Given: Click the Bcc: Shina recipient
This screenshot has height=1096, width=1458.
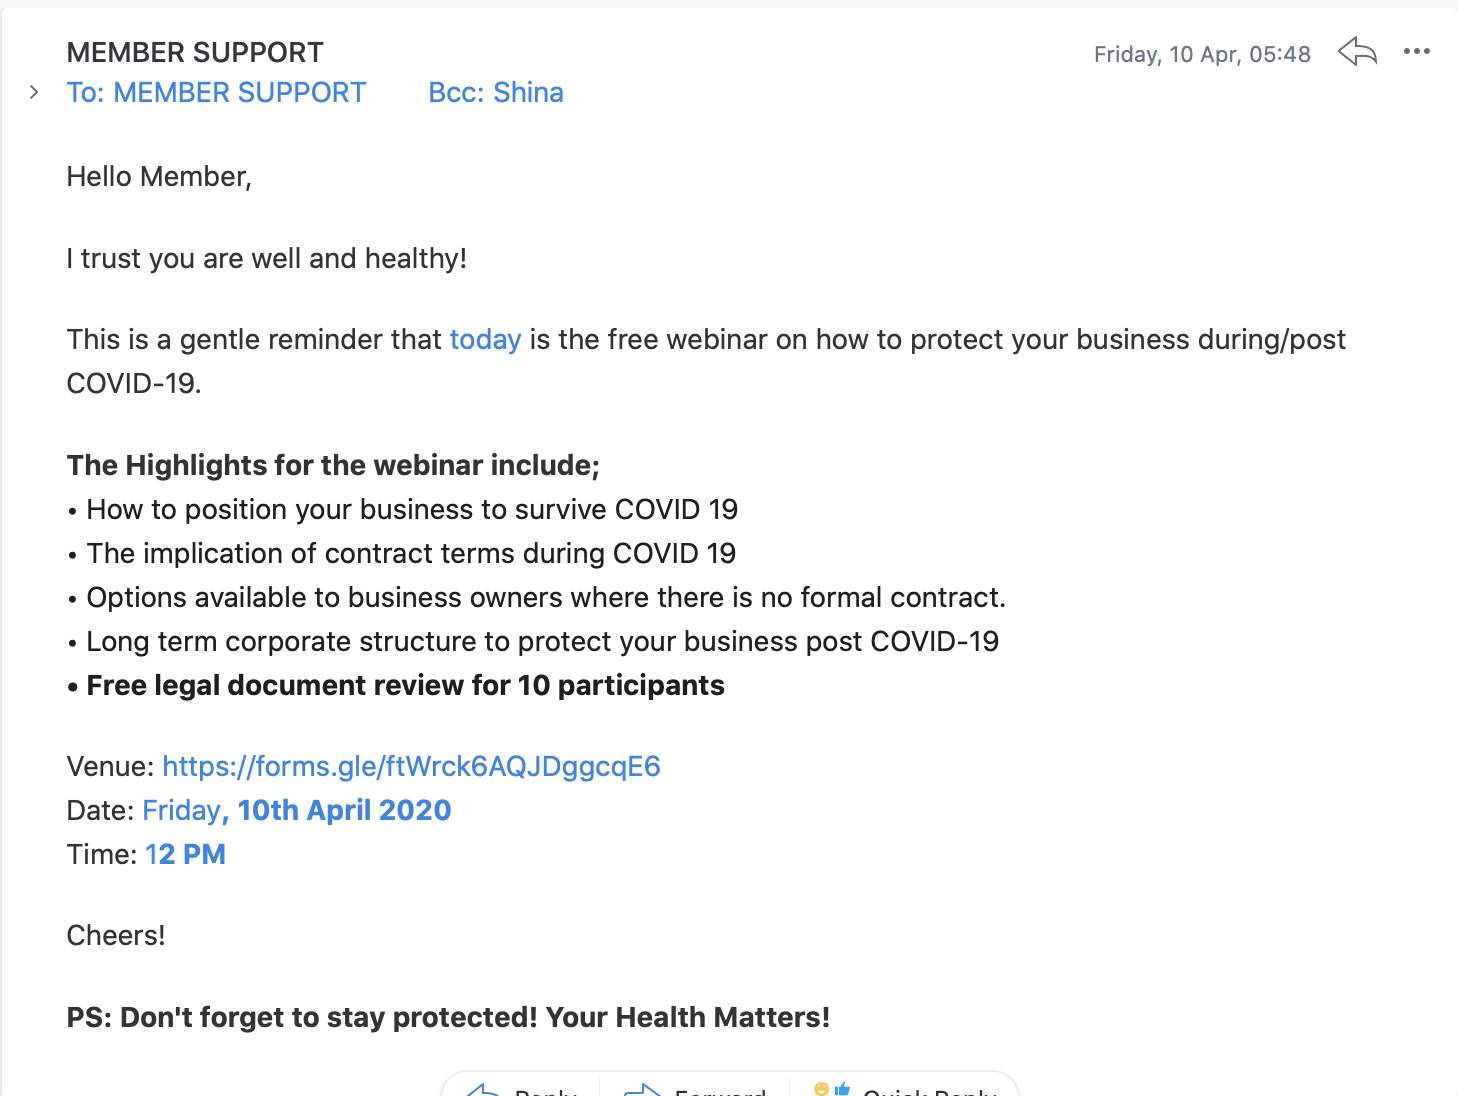Looking at the screenshot, I should (x=496, y=92).
